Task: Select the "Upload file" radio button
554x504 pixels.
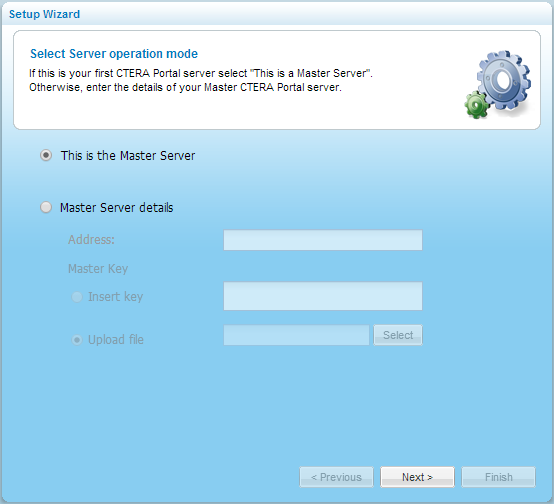Action: pos(77,340)
